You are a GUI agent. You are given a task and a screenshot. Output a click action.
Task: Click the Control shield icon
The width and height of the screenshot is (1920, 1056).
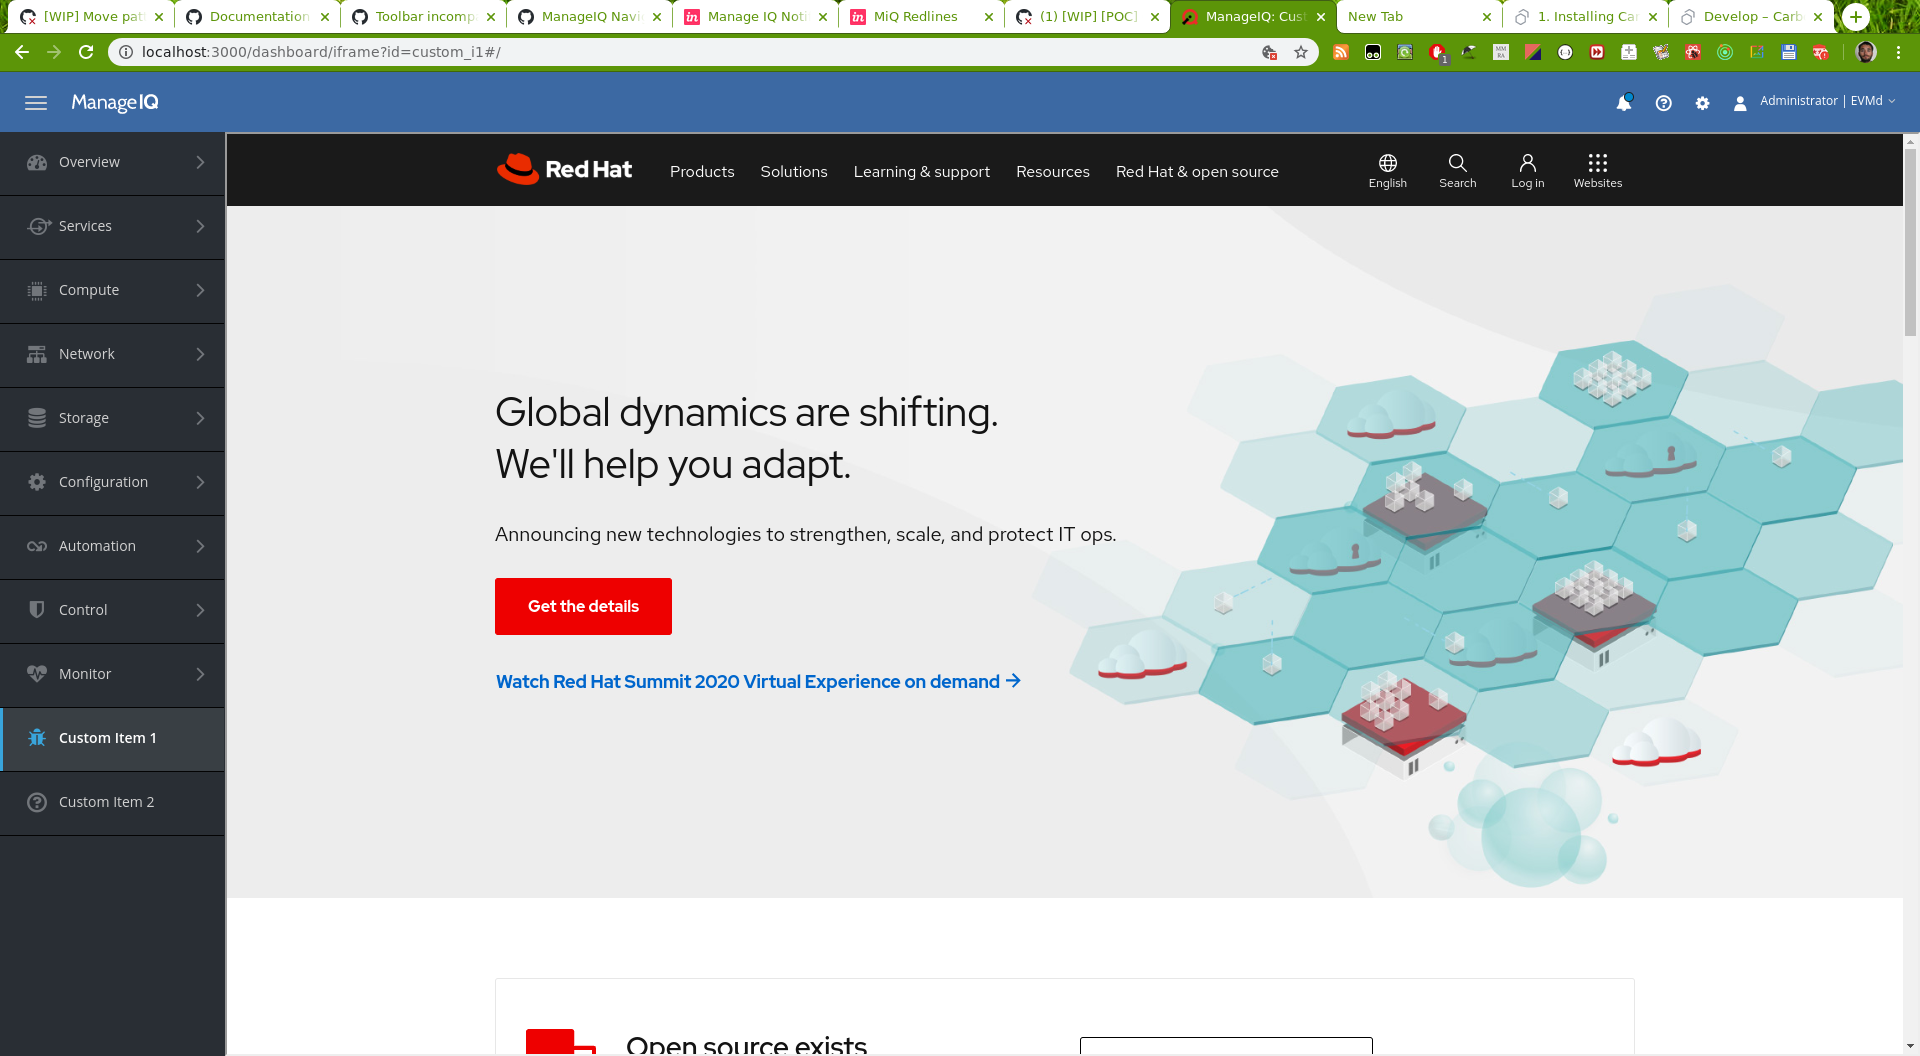click(x=37, y=610)
